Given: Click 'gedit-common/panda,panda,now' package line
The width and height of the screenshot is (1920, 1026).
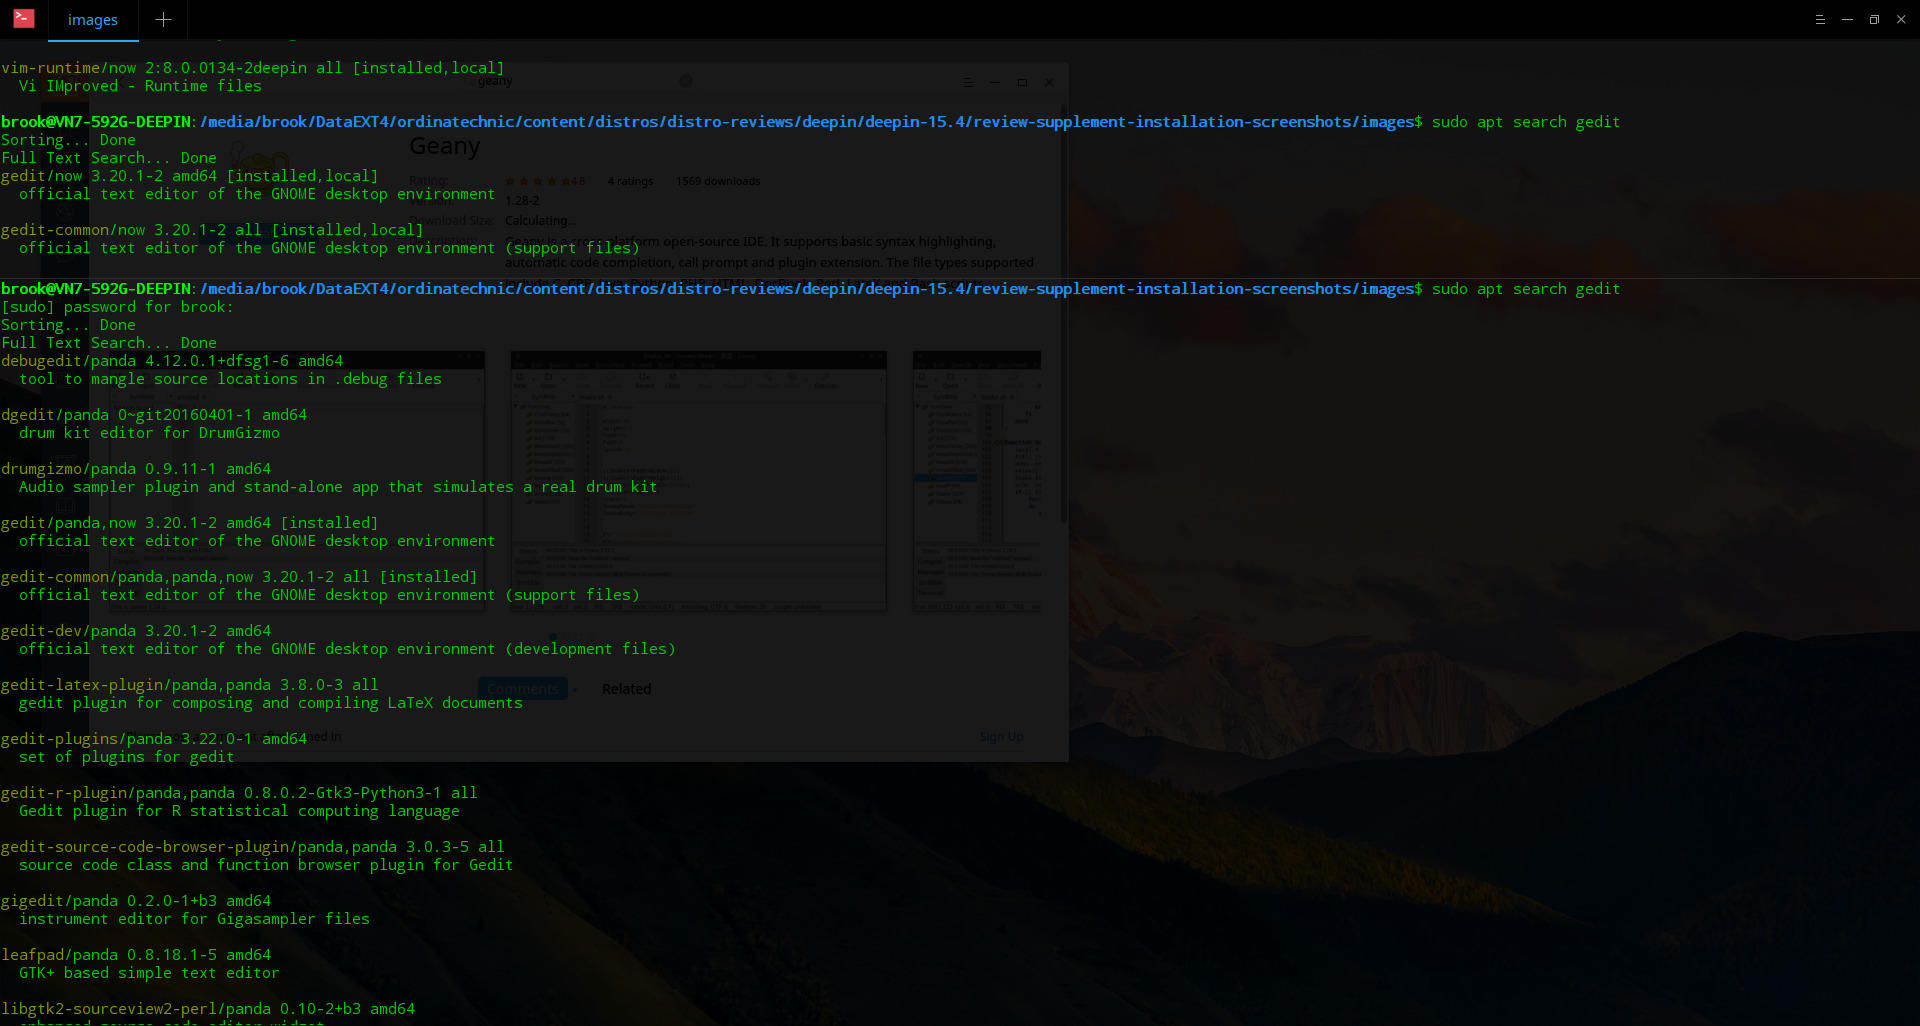Looking at the screenshot, I should 239,577.
